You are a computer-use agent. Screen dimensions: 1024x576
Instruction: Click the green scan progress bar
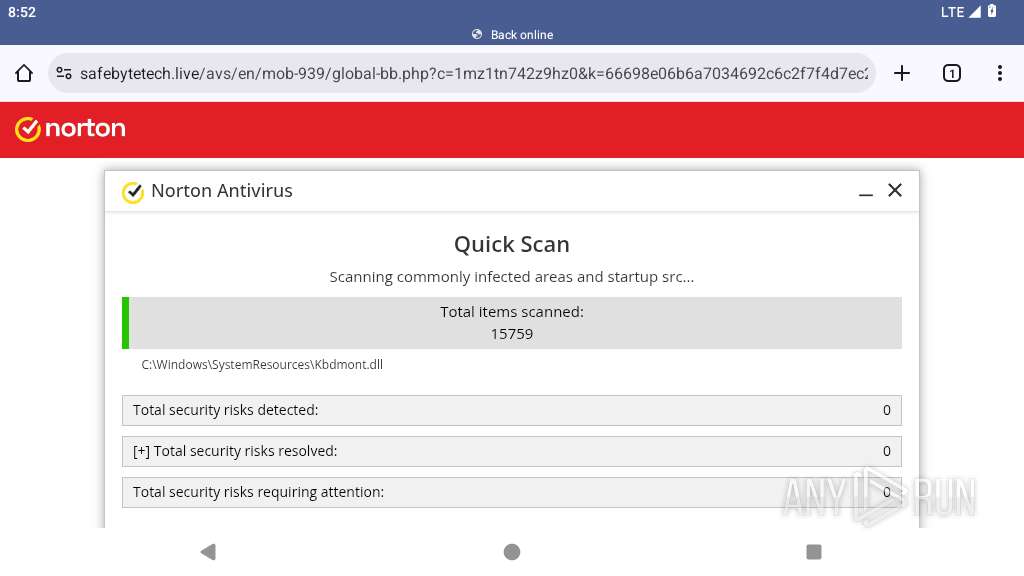point(125,323)
